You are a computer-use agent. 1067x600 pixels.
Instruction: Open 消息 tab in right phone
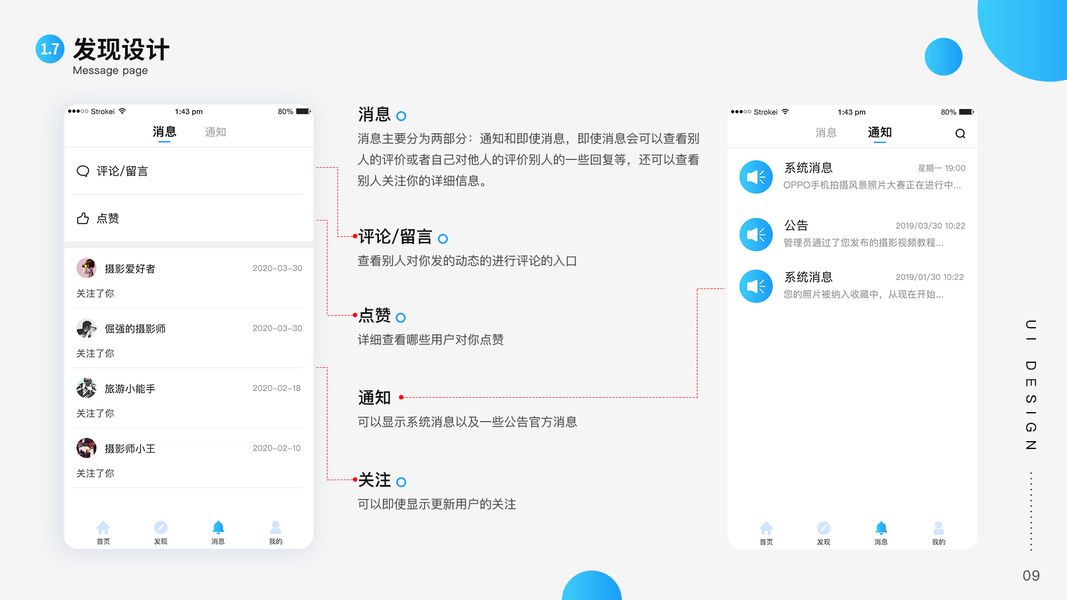pyautogui.click(x=826, y=133)
